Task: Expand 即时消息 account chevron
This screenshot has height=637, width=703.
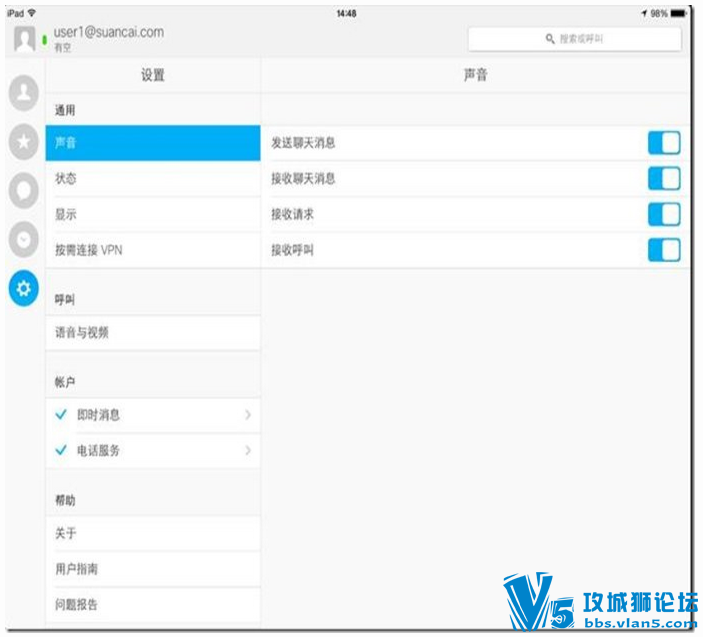Action: point(248,415)
